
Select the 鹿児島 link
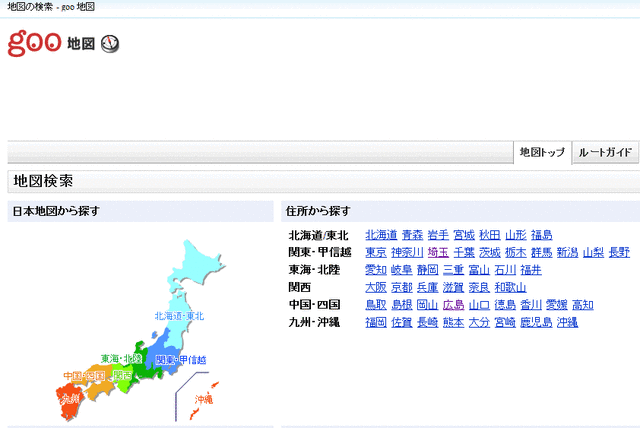coord(536,322)
